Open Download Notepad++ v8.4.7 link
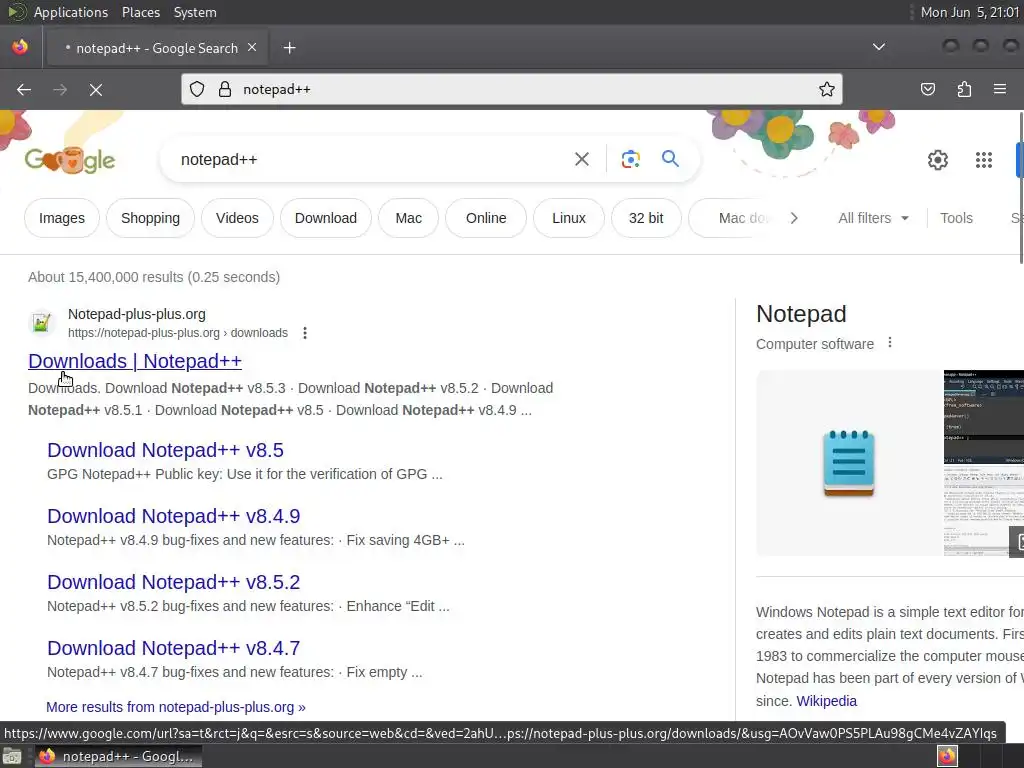Viewport: 1024px width, 768px height. [174, 648]
